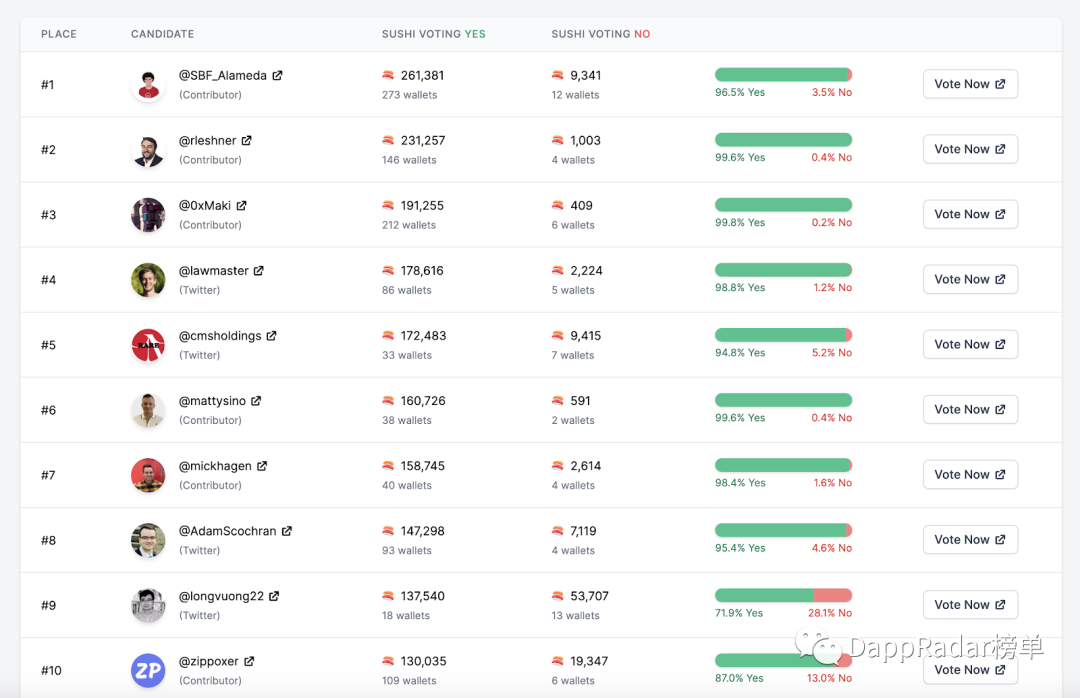Open external link icon beside @SBF_Alameda
The image size is (1080, 698).
(x=277, y=75)
